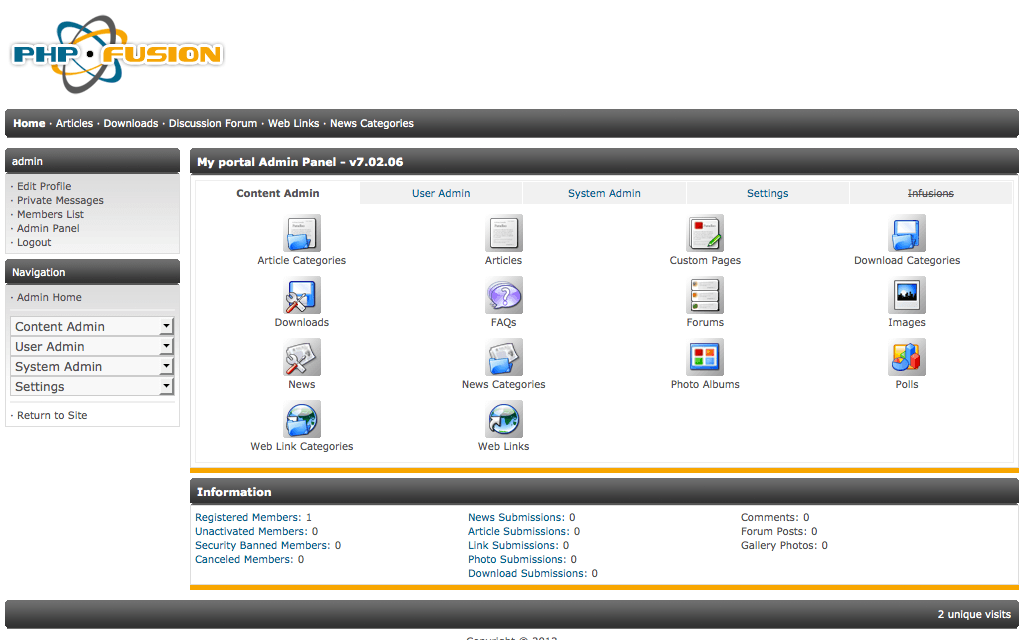This screenshot has height=640, width=1024.
Task: Expand the Settings dropdown in sidebar
Action: (x=91, y=386)
